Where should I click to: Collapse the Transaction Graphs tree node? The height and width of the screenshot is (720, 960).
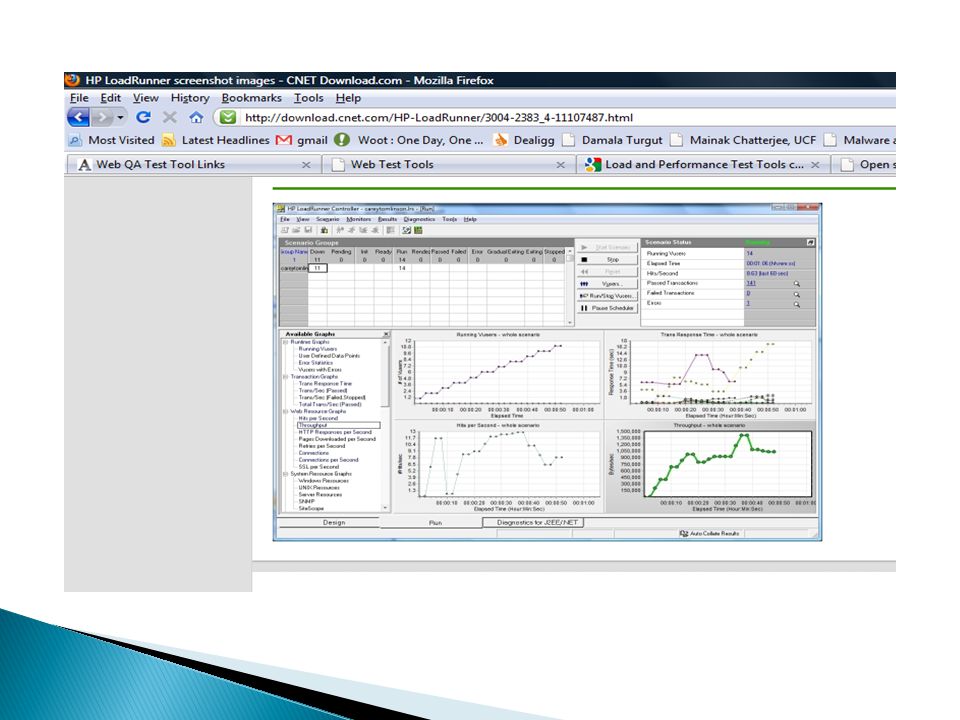tap(285, 377)
